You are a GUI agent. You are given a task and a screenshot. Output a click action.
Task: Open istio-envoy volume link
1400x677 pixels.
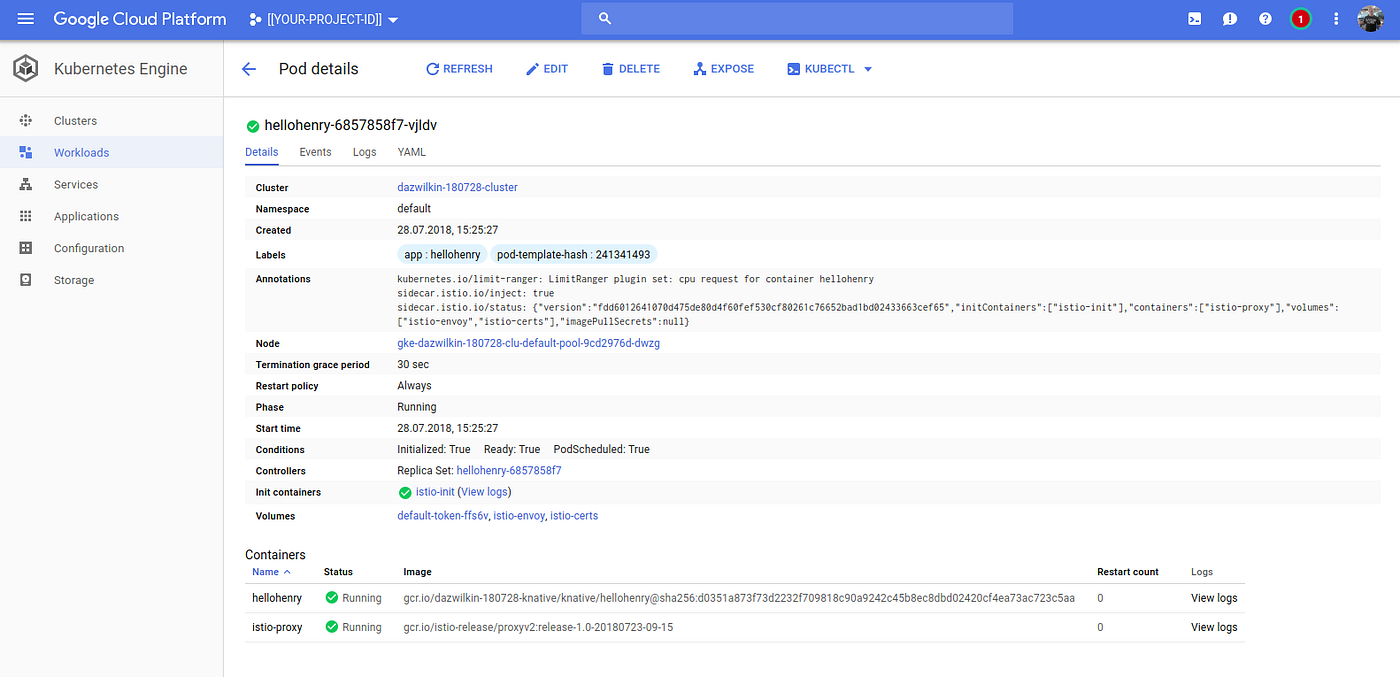(518, 516)
